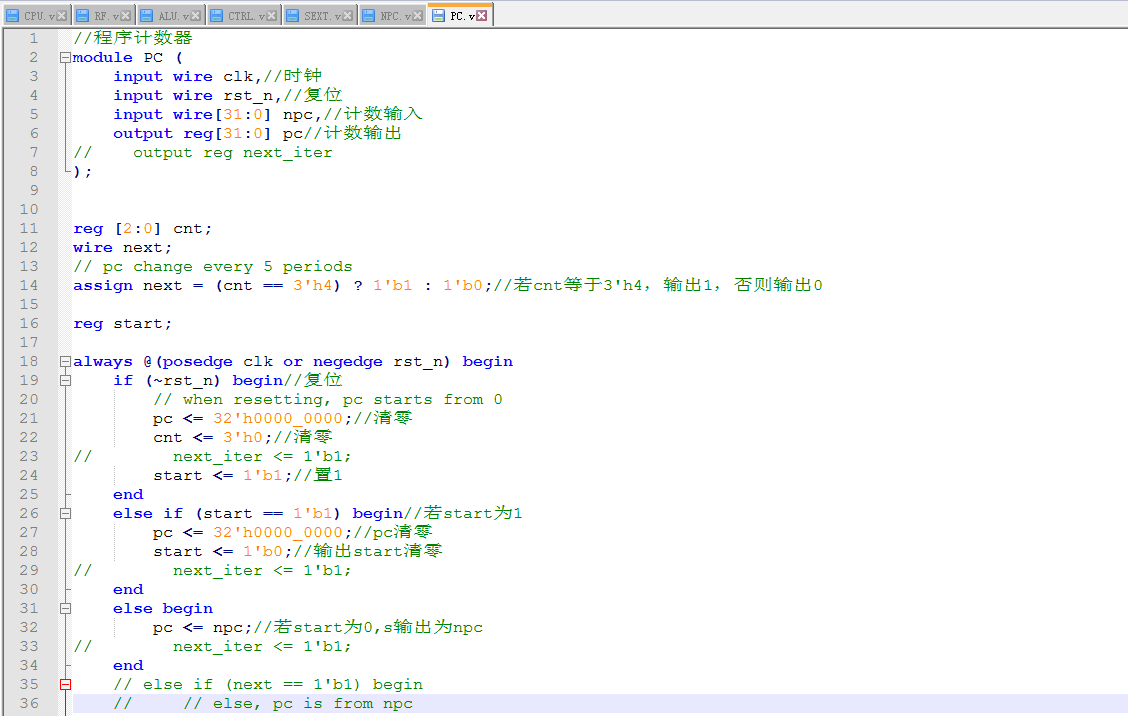This screenshot has height=716, width=1128.
Task: Click 'start <= 1'b1' on line 24
Action: [x=217, y=476]
